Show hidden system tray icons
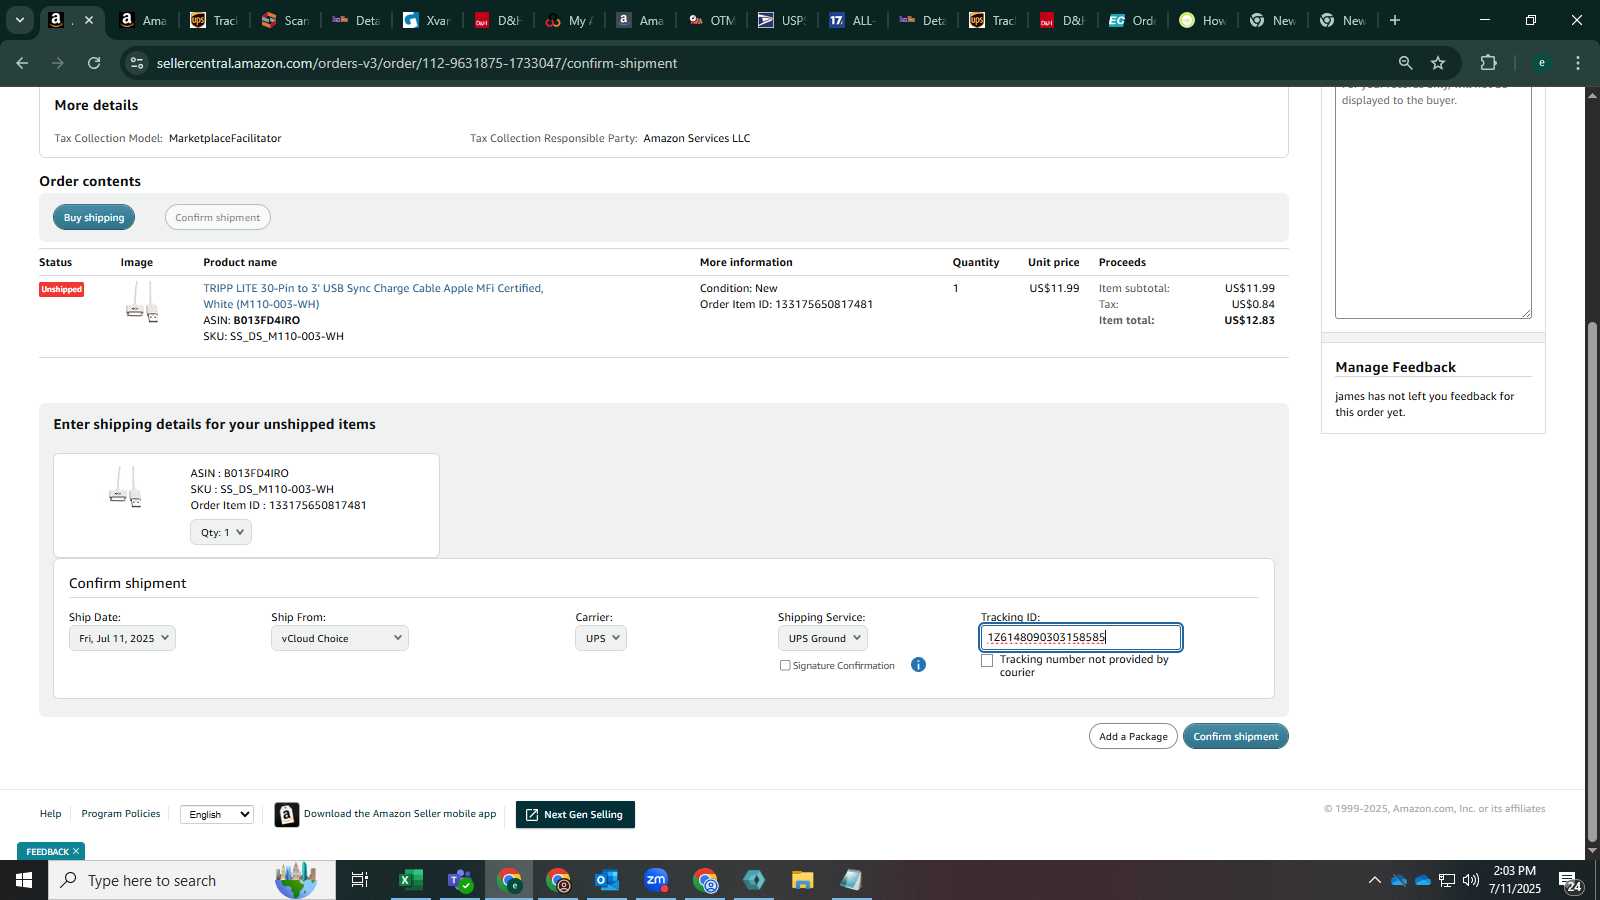The image size is (1600, 900). pyautogui.click(x=1374, y=880)
